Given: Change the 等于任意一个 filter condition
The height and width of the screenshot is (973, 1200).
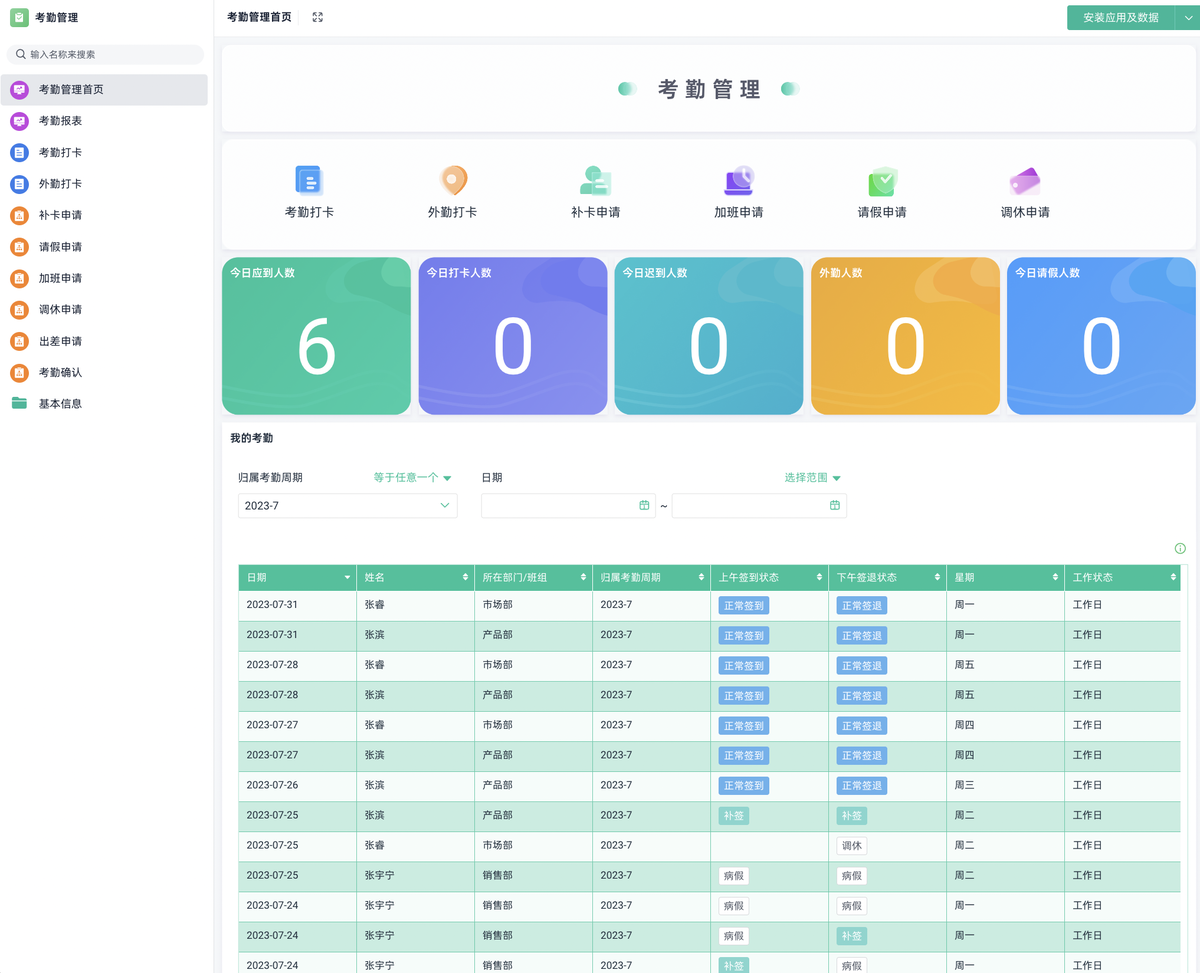Looking at the screenshot, I should click(413, 478).
